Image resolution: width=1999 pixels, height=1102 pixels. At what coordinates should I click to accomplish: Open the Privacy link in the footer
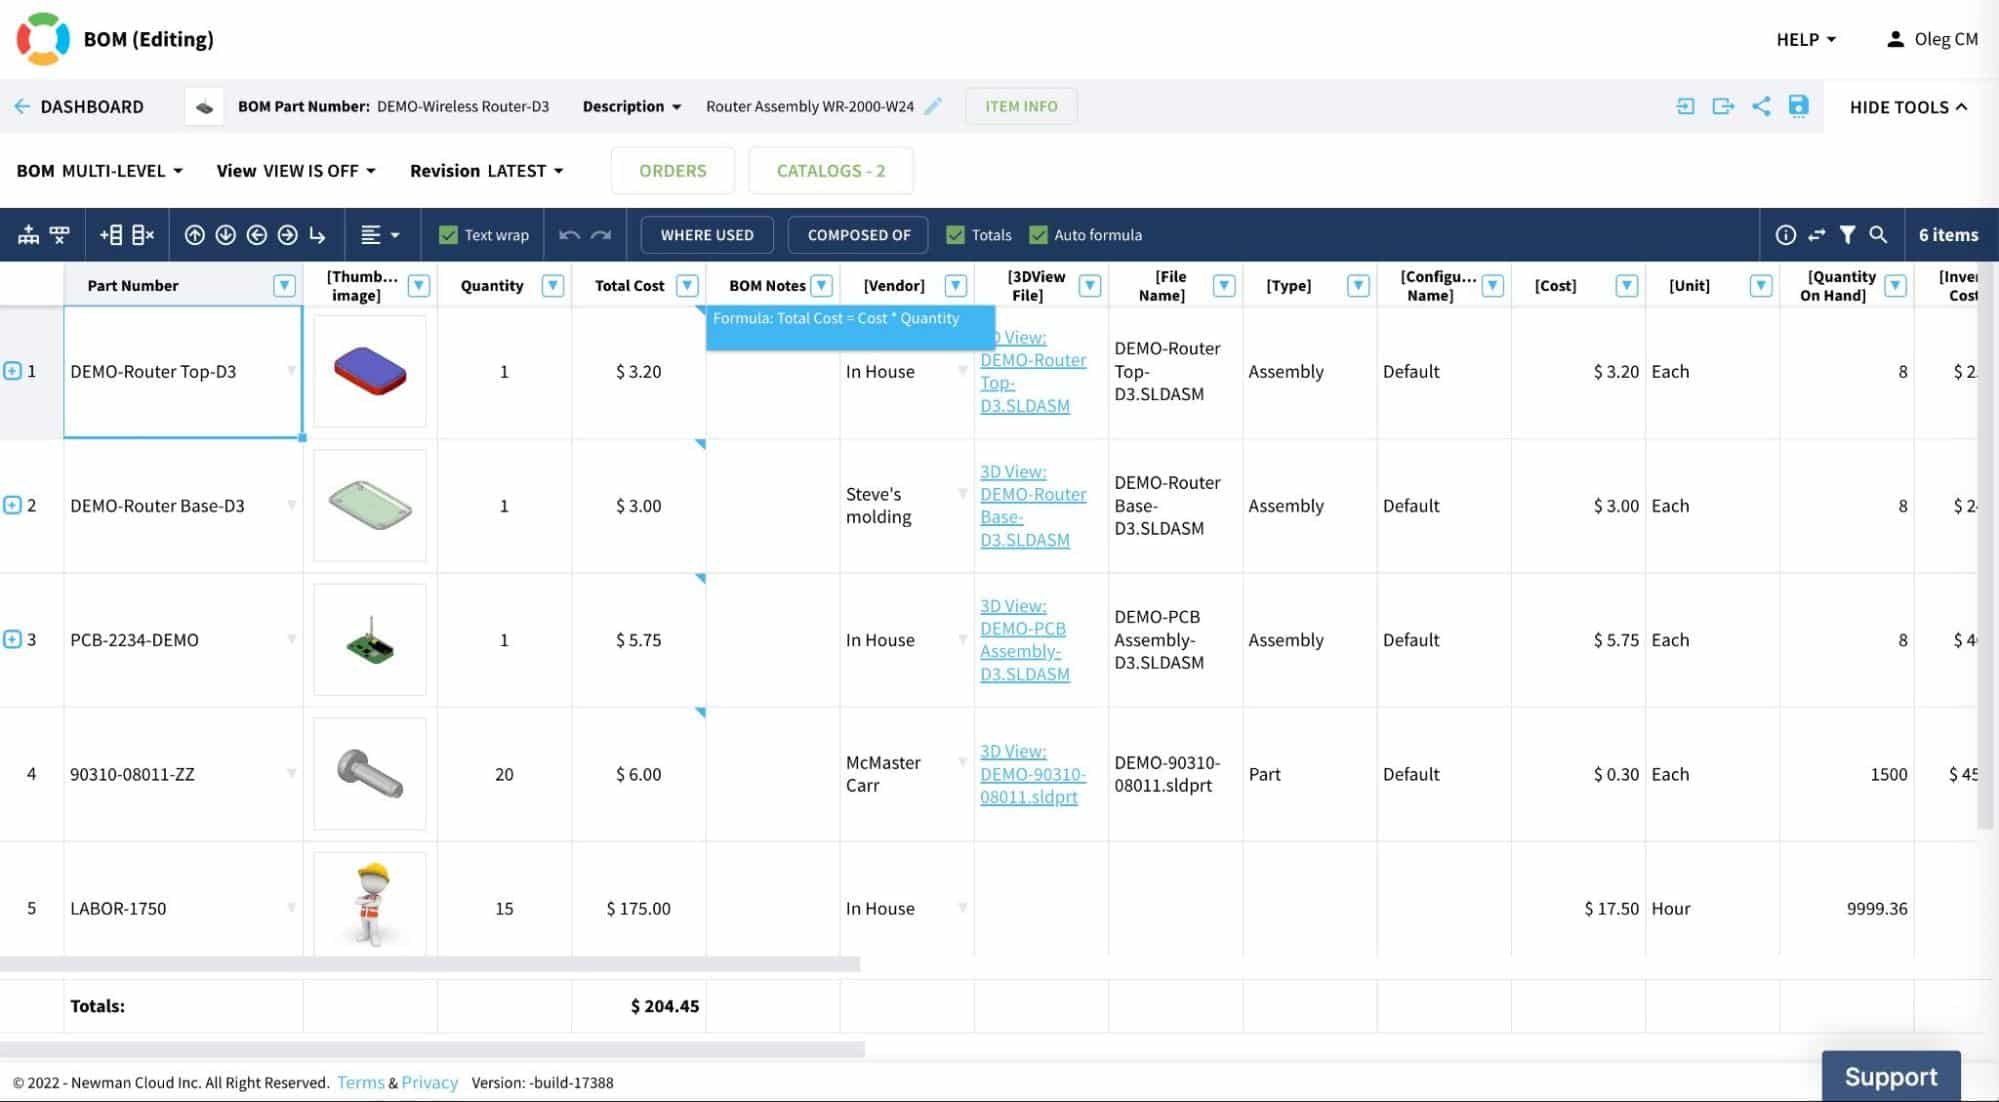(430, 1082)
